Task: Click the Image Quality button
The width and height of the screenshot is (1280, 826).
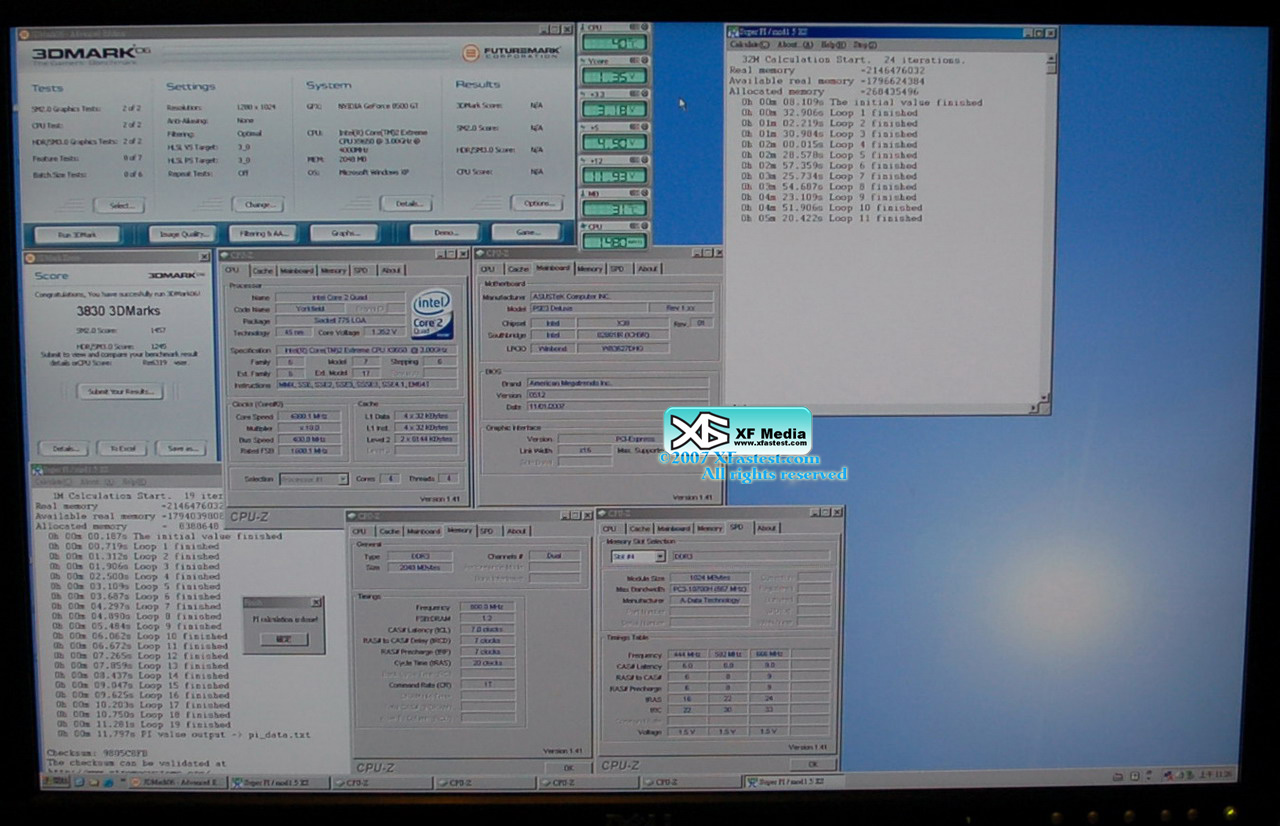Action: point(182,234)
